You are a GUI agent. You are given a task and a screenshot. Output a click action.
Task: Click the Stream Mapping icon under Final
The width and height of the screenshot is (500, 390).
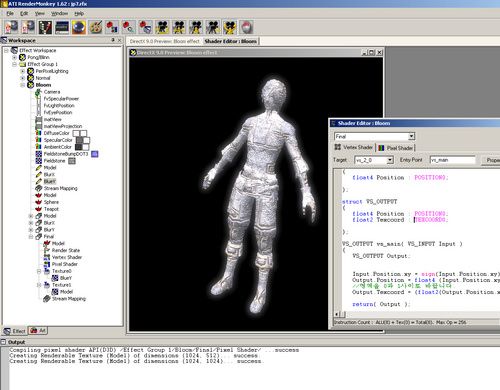tap(47, 299)
